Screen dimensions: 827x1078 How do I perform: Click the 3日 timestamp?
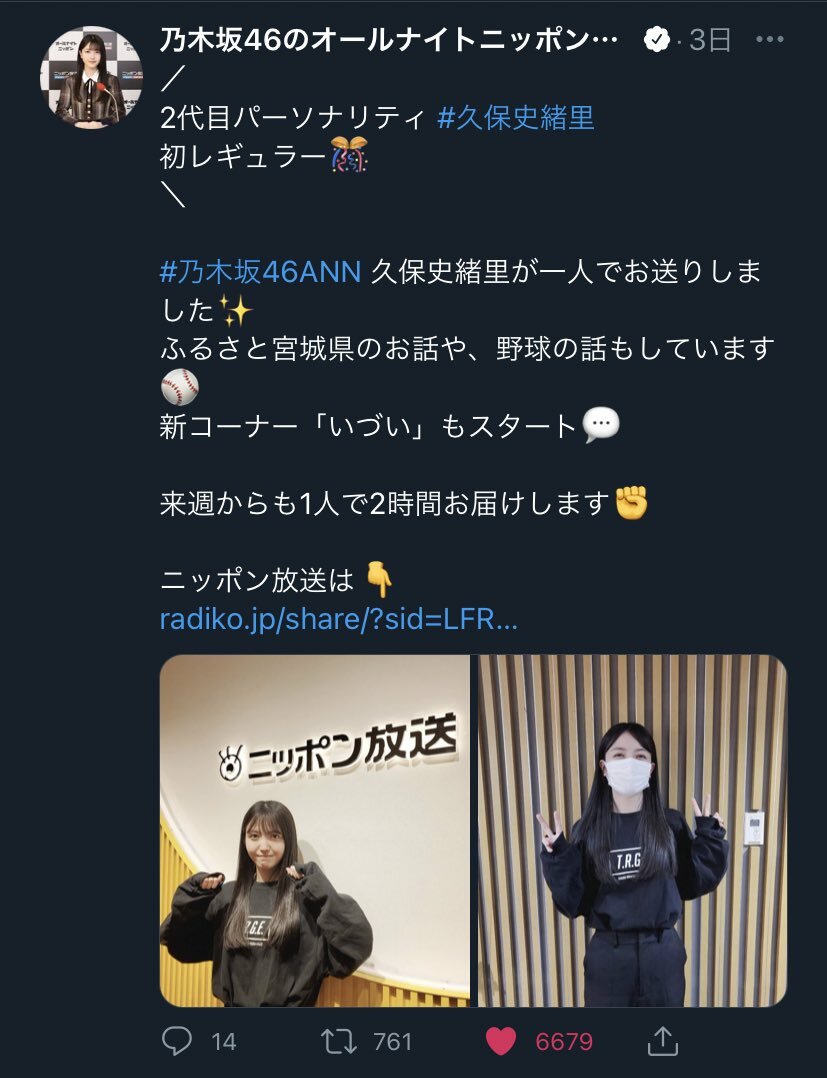pyautogui.click(x=709, y=40)
